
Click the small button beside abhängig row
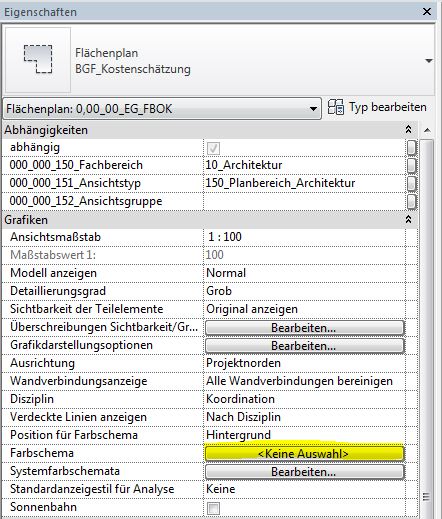pyautogui.click(x=412, y=148)
